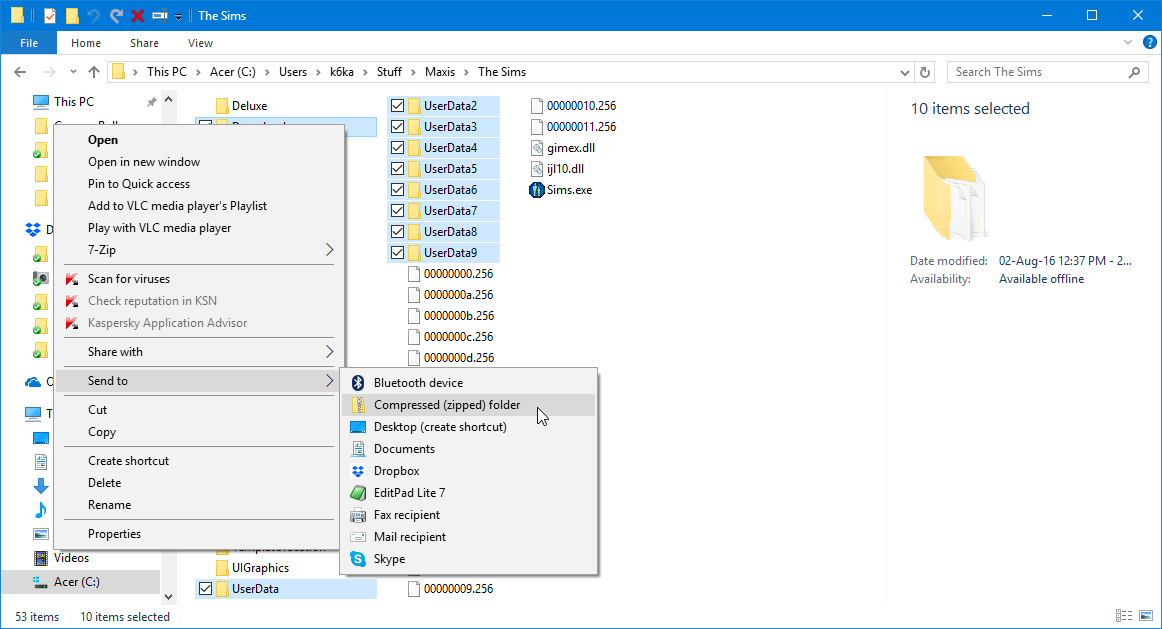Uncheck the UserData5 folder checkbox
1162x629 pixels.
coord(397,169)
